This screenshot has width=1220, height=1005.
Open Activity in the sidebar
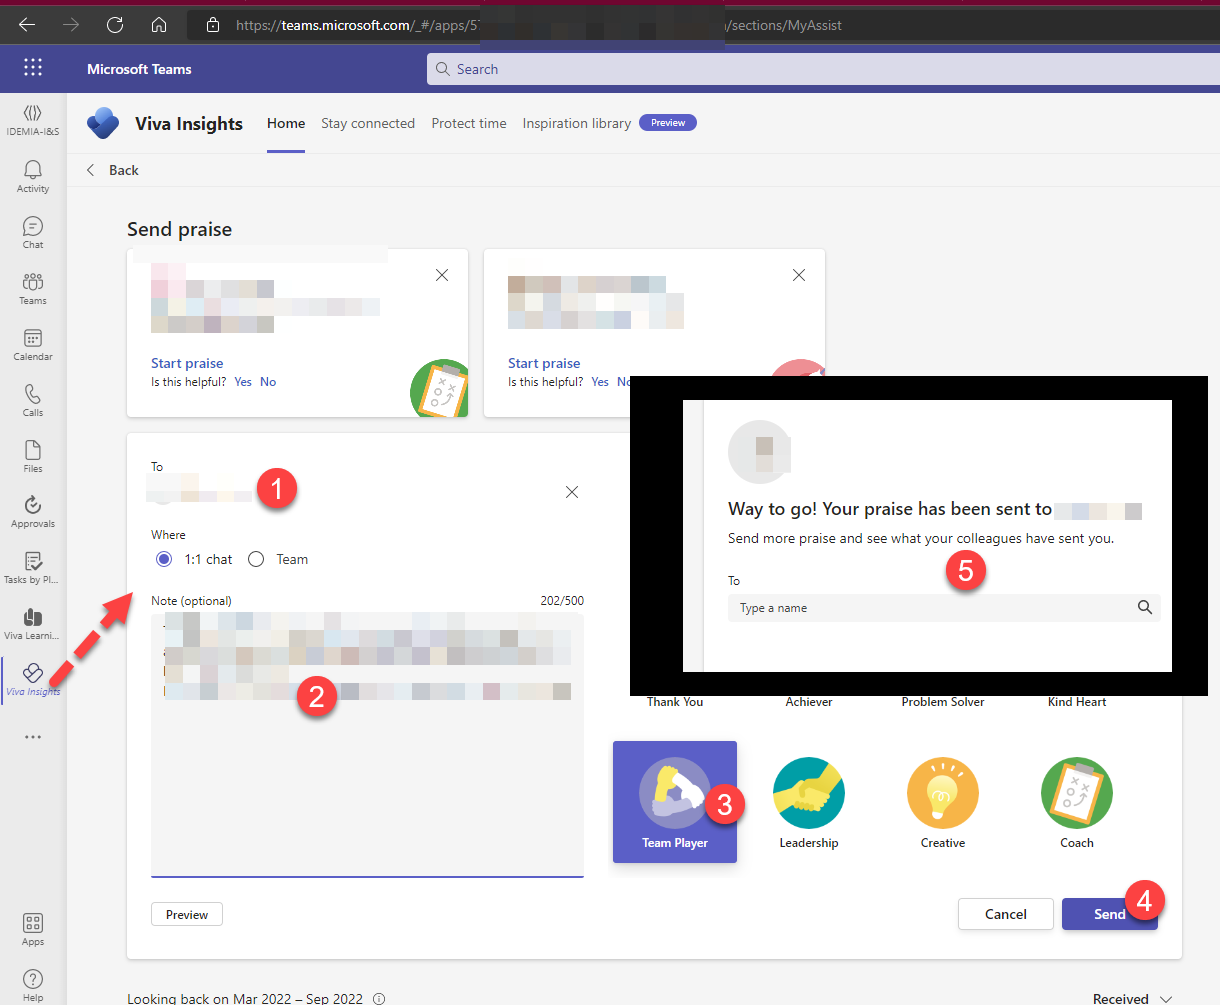click(33, 177)
